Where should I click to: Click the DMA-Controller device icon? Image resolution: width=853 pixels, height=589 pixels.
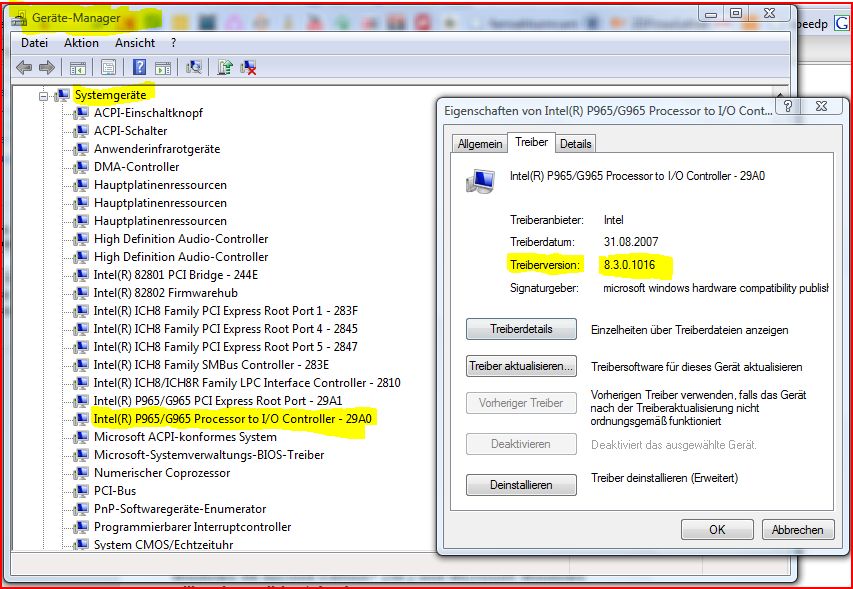pos(81,167)
